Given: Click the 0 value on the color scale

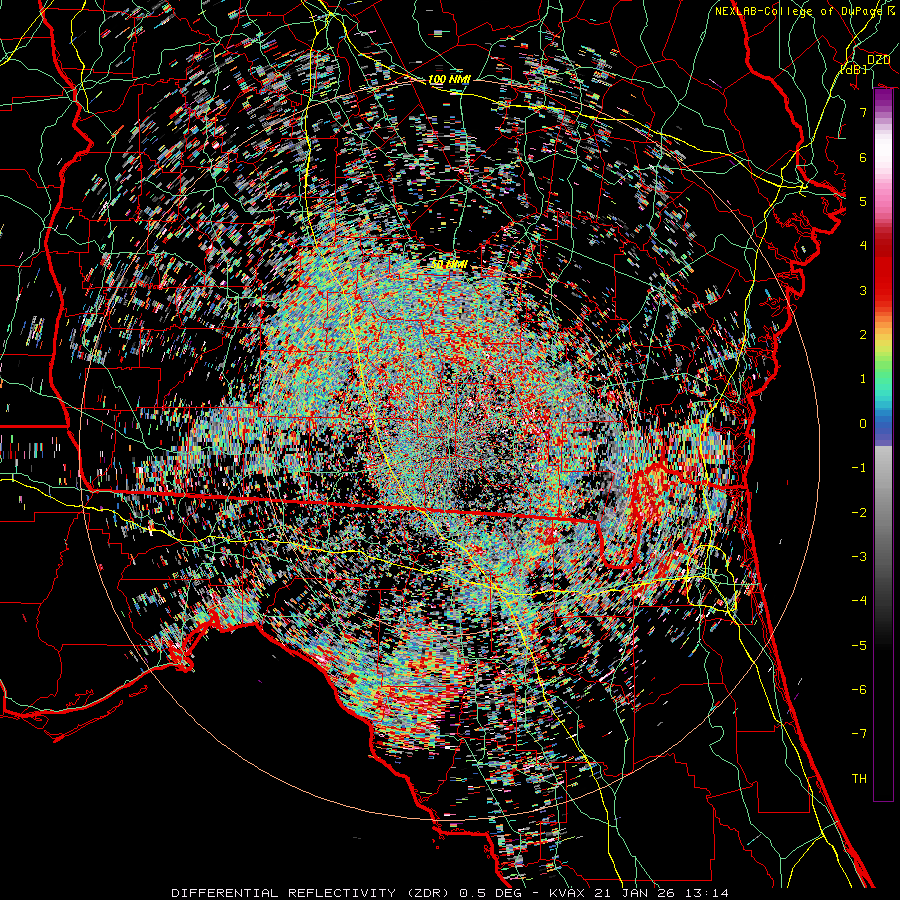Looking at the screenshot, I should point(863,424).
